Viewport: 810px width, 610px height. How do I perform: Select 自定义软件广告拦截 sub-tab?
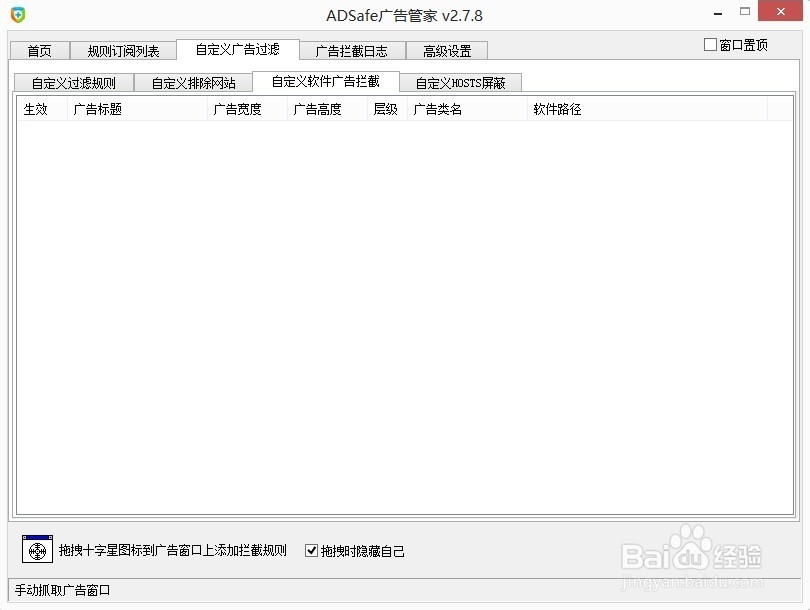coord(326,81)
